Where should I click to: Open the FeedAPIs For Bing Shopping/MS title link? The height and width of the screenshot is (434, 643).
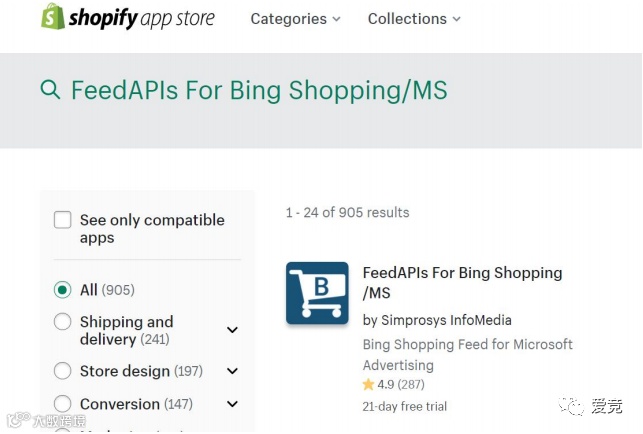462,282
